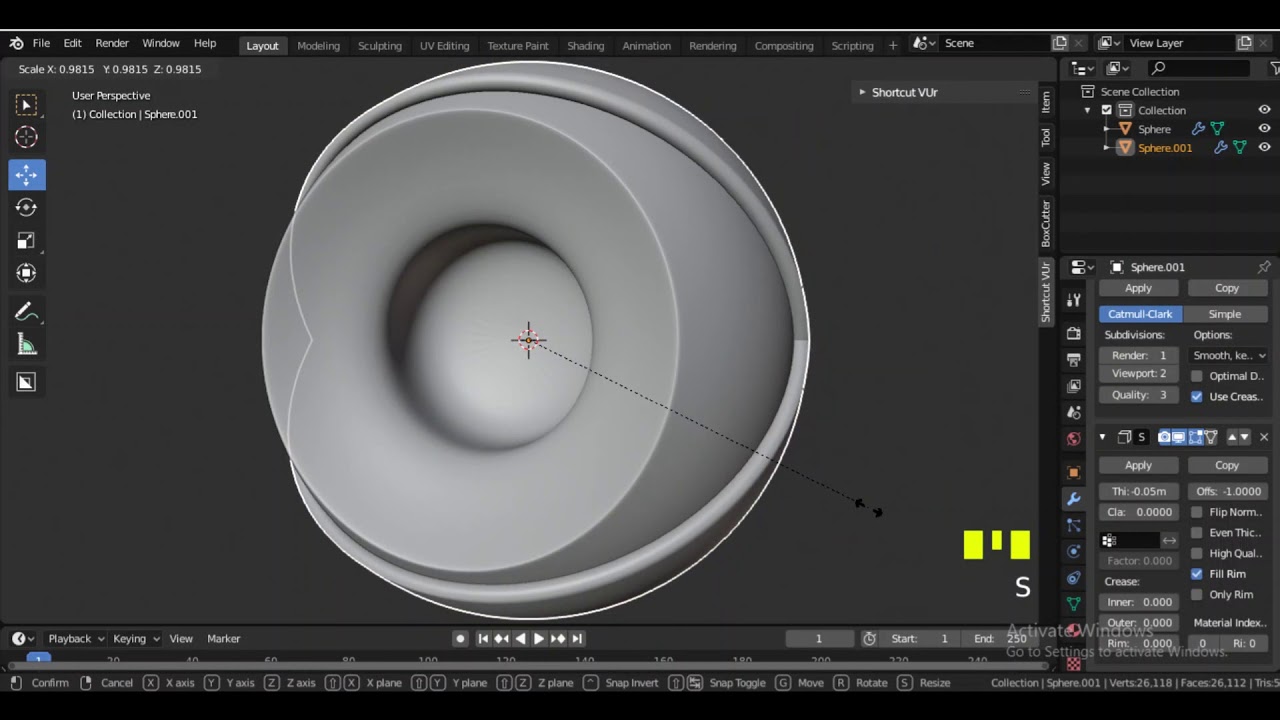Move Solidify modifier up with arrow
Image resolution: width=1280 pixels, height=720 pixels.
1232,437
